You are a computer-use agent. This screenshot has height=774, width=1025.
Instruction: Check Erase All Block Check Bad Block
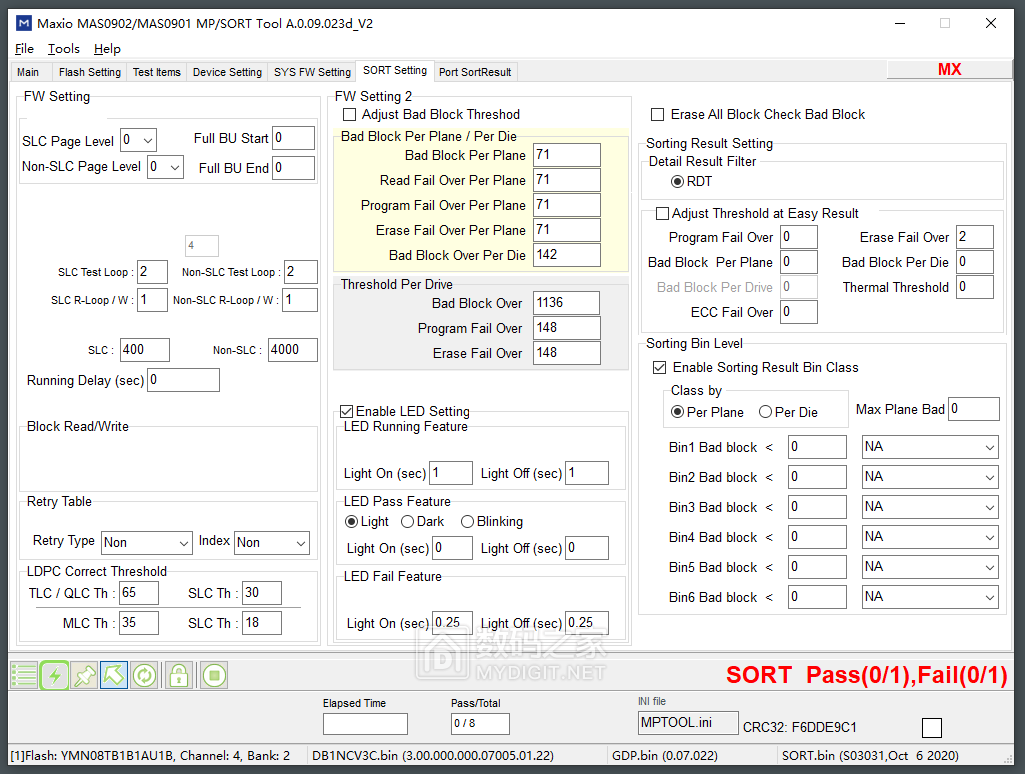tap(658, 114)
